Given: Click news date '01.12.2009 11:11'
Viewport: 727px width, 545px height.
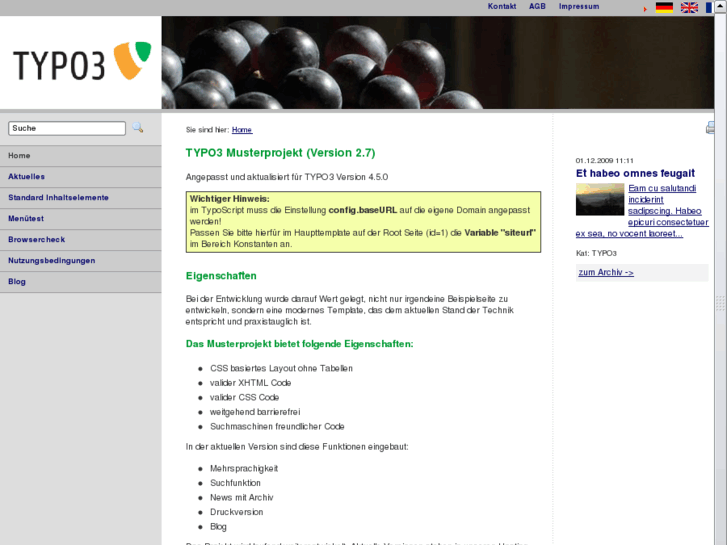Looking at the screenshot, I should pyautogui.click(x=605, y=160).
